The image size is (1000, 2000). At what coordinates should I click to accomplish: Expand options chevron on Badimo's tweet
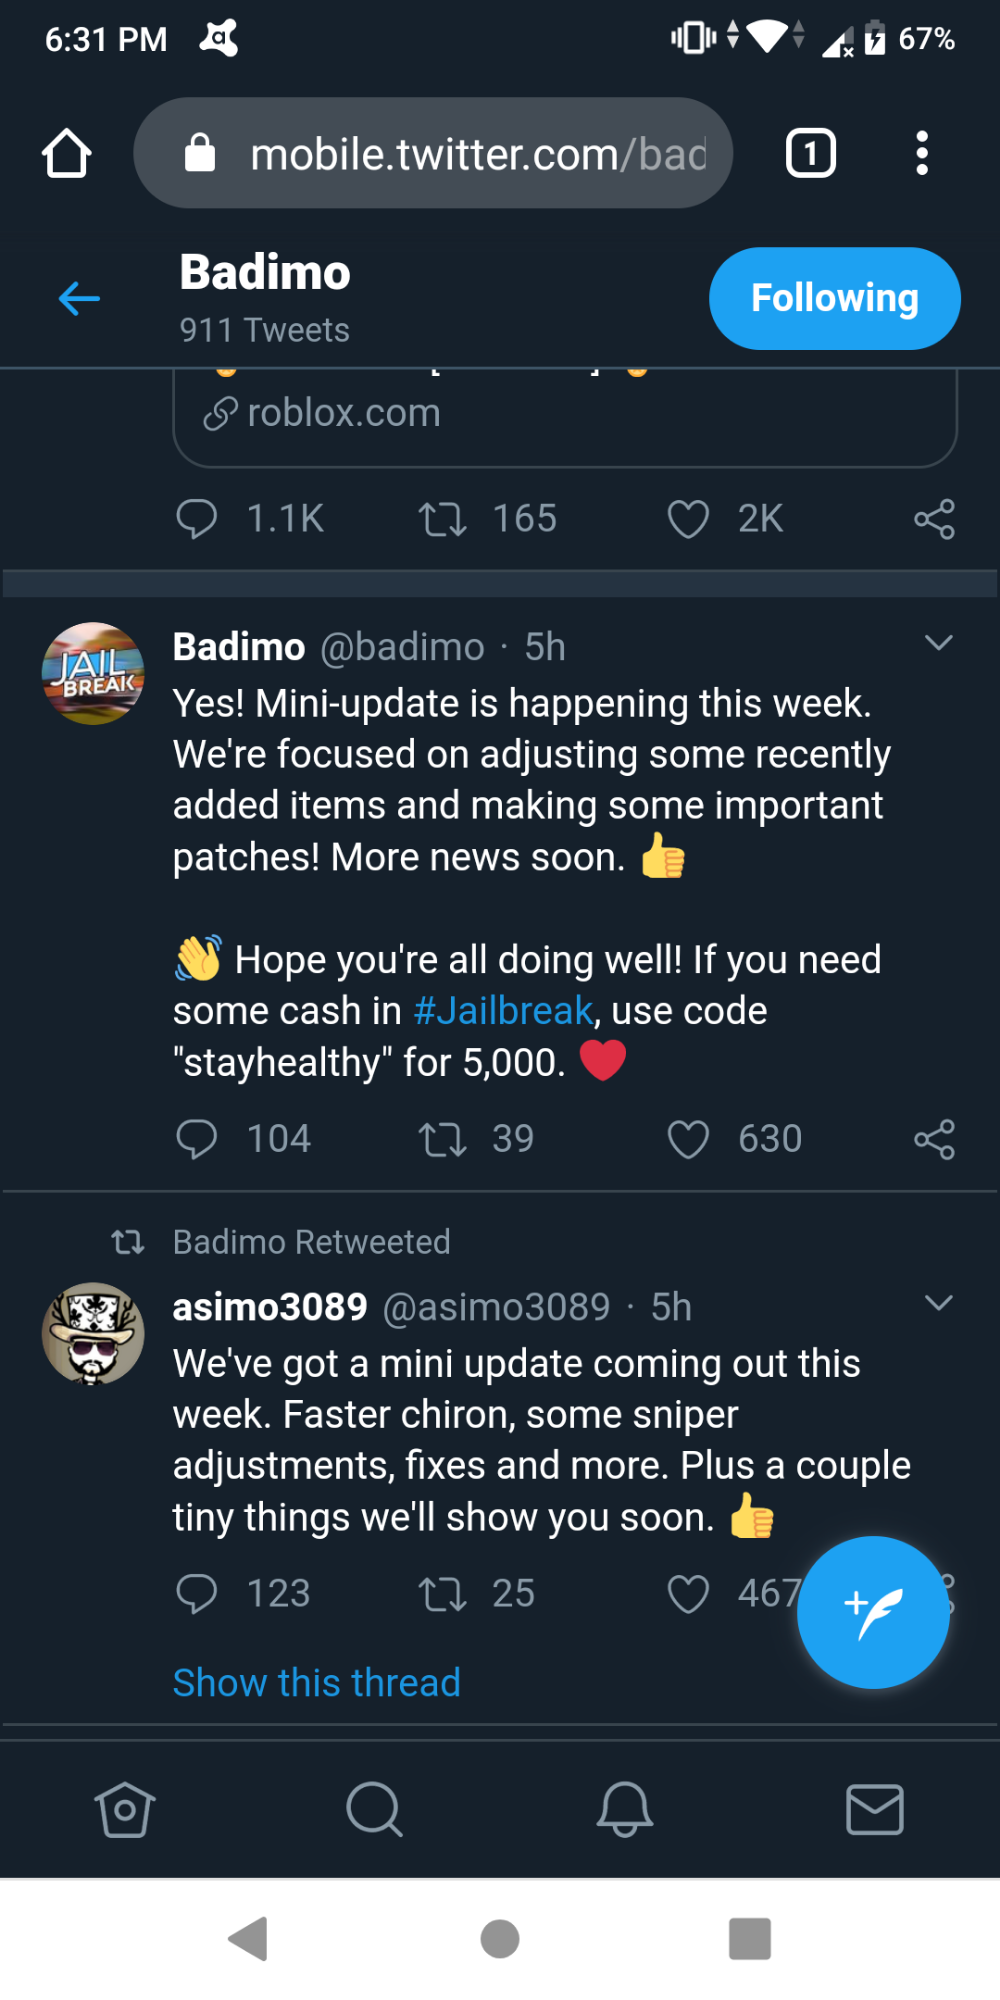pyautogui.click(x=938, y=643)
